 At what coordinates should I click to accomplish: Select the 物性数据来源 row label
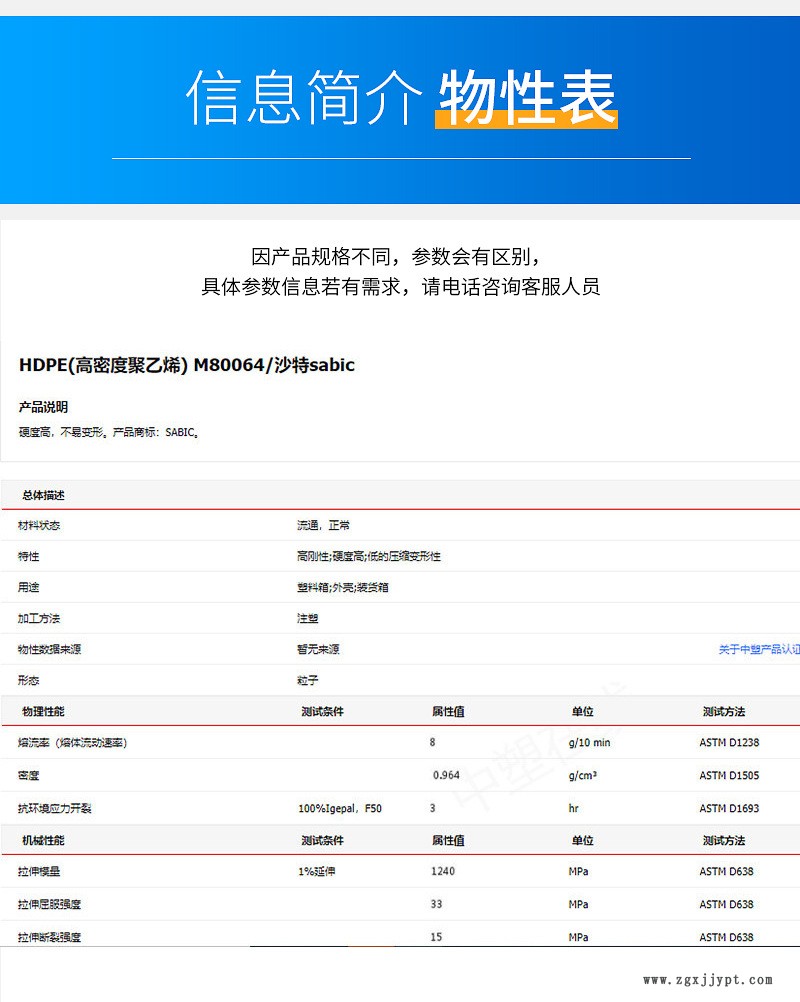point(50,649)
